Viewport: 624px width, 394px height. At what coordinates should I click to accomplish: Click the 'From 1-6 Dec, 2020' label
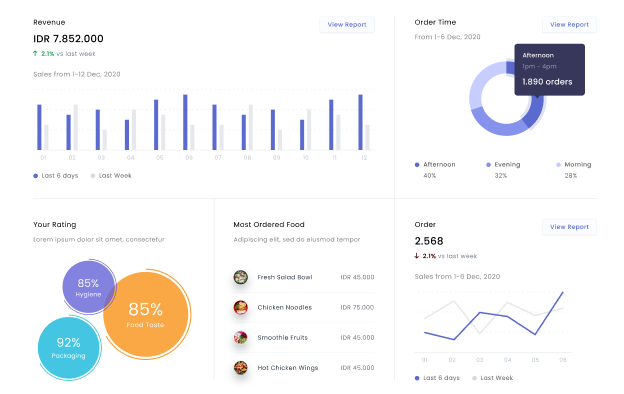(x=447, y=37)
